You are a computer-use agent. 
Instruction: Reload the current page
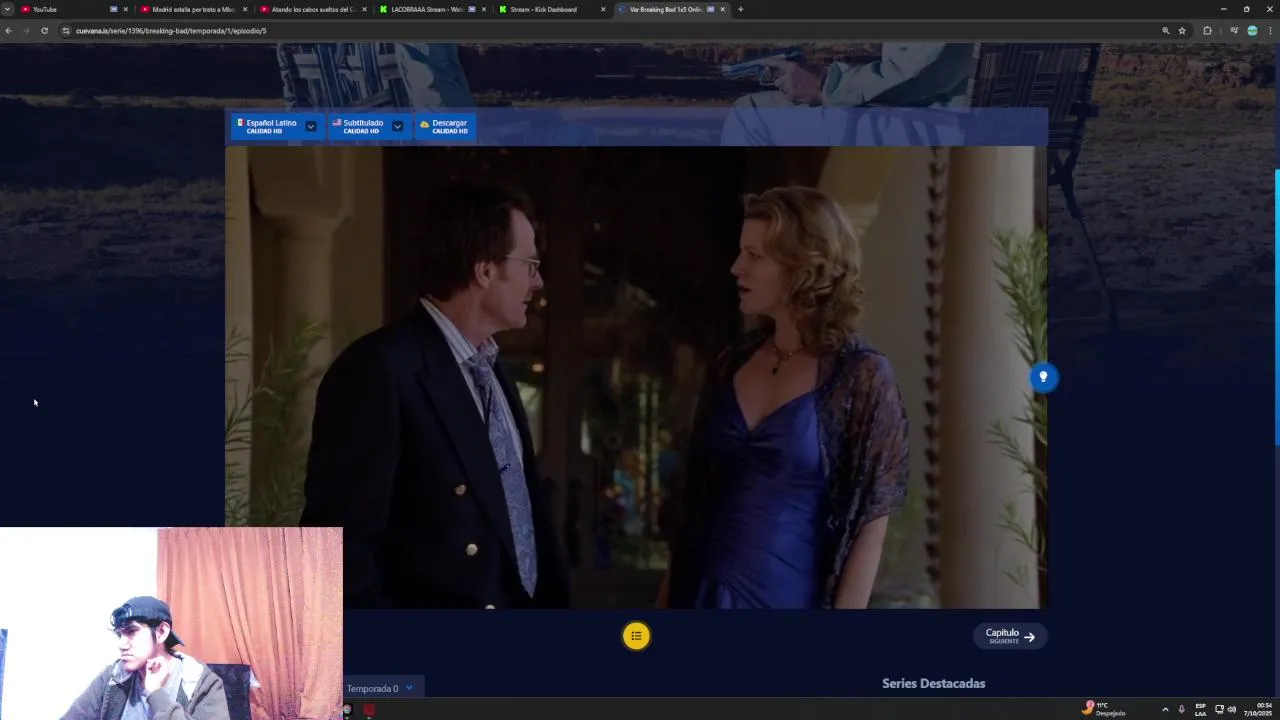(44, 31)
